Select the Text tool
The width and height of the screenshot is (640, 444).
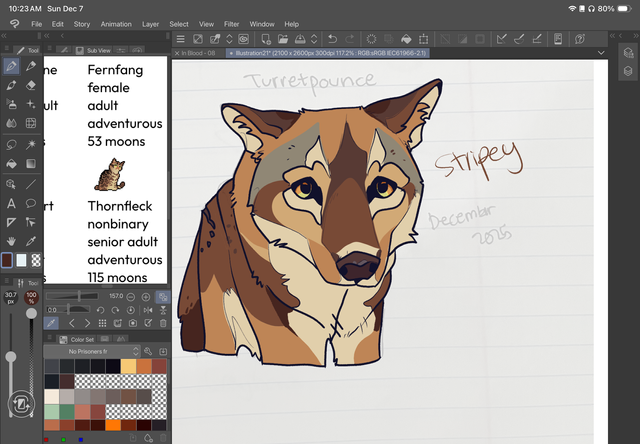click(x=11, y=203)
